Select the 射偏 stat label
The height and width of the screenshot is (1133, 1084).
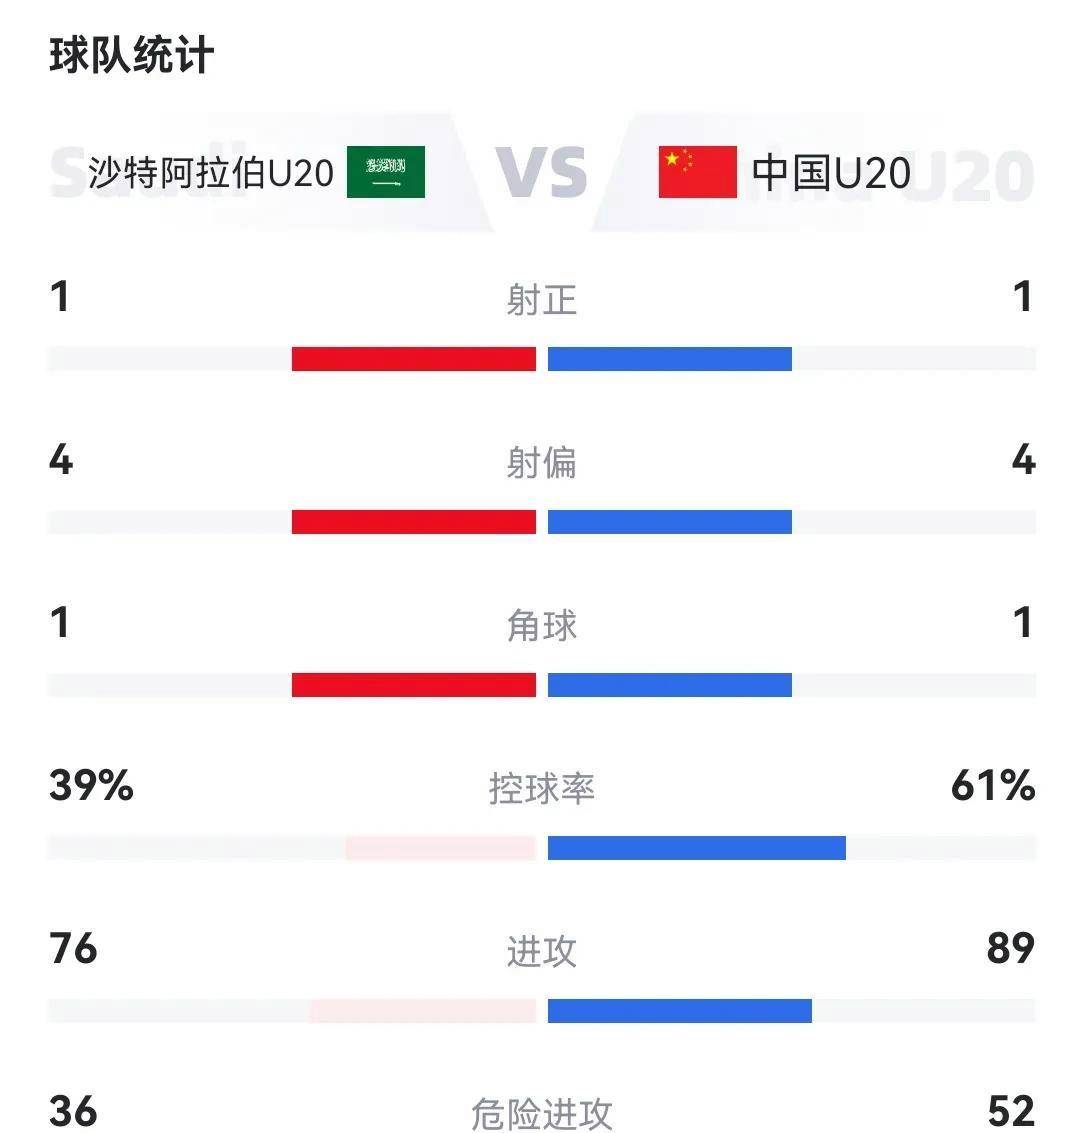(541, 462)
